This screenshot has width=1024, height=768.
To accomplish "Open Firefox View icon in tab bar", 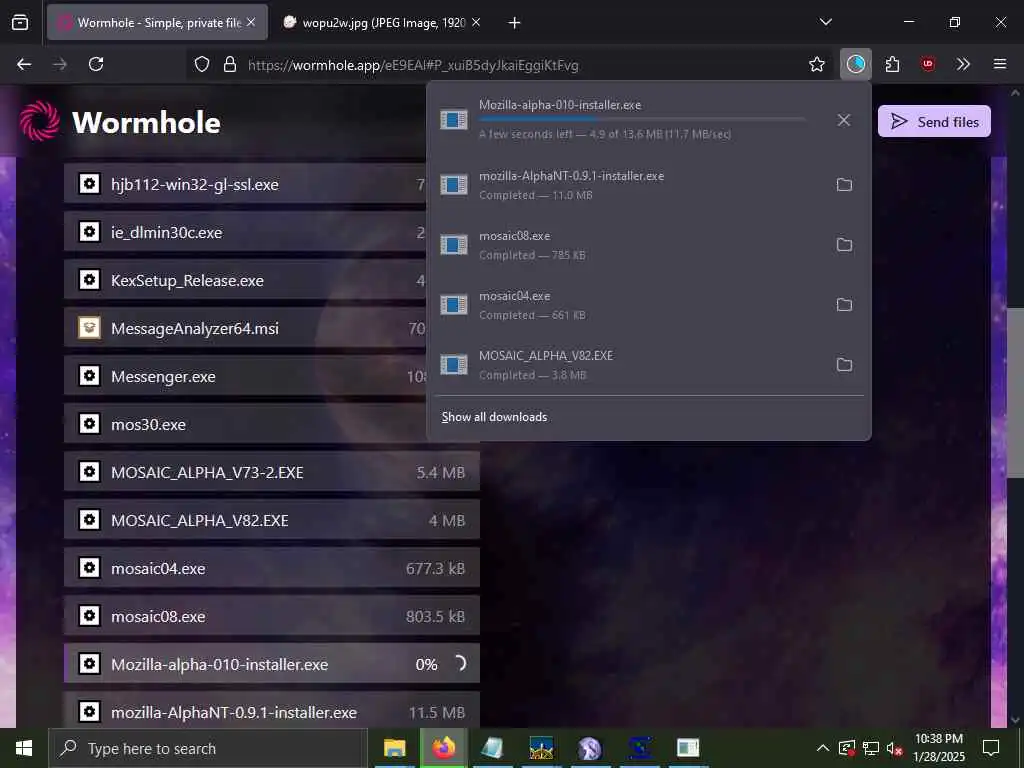I will 20,23.
